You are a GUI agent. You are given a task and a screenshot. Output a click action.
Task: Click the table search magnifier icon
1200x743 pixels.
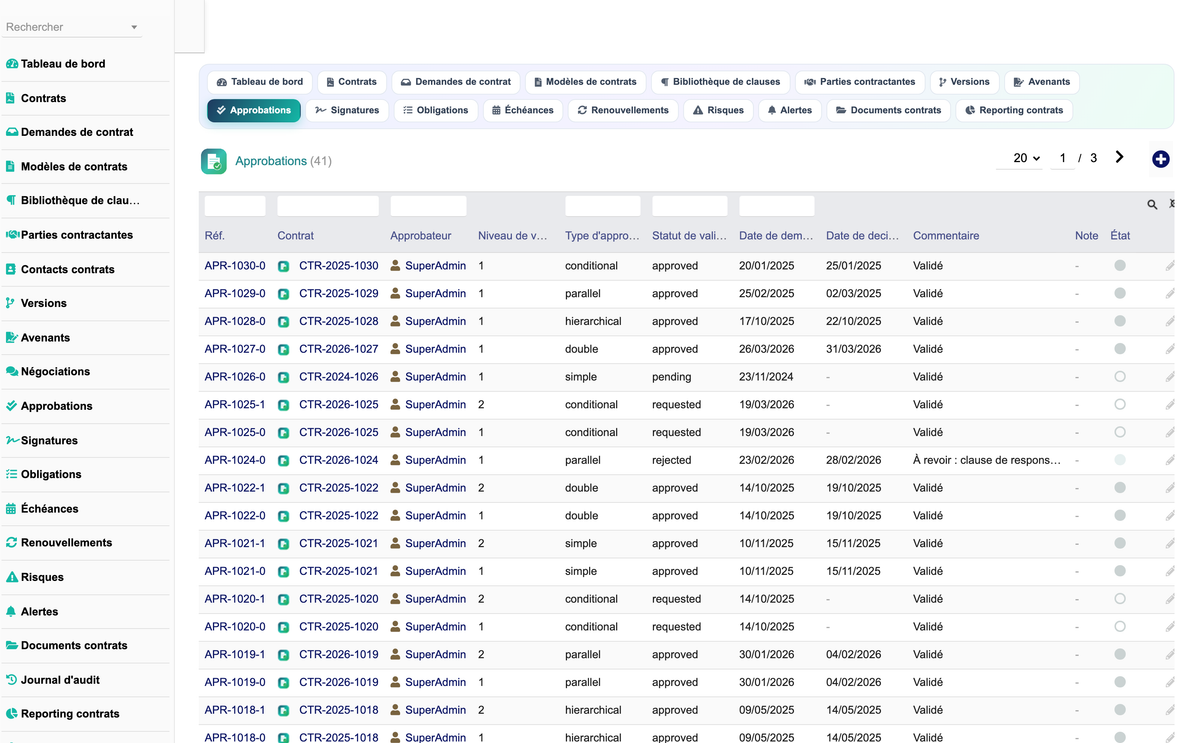point(1152,204)
